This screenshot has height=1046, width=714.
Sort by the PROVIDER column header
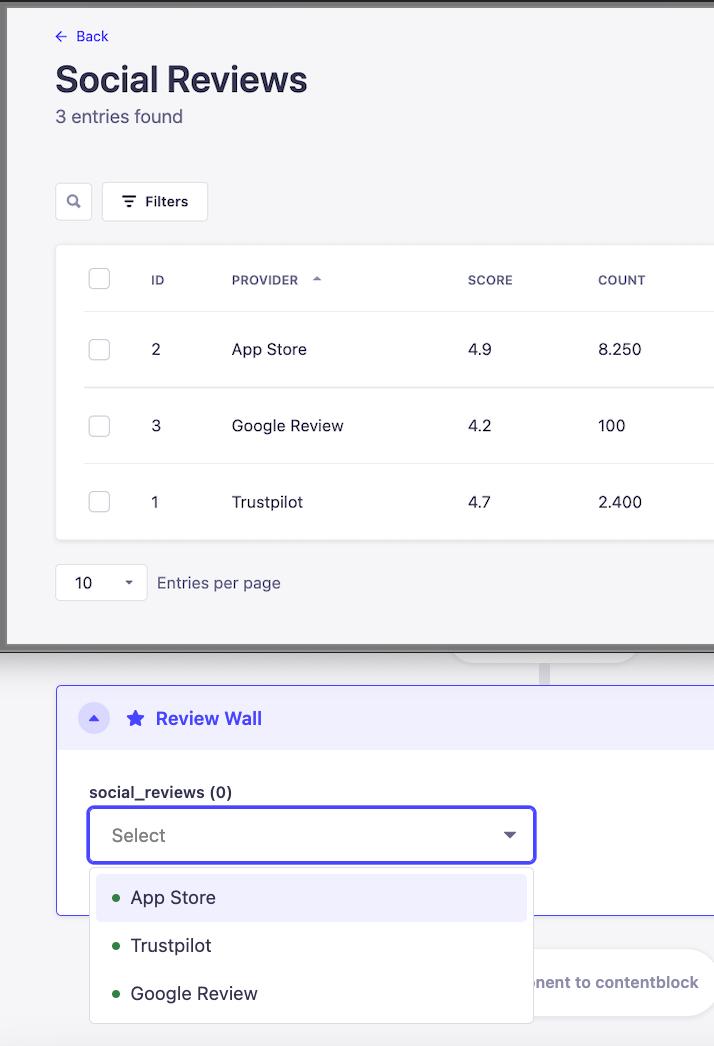point(265,280)
